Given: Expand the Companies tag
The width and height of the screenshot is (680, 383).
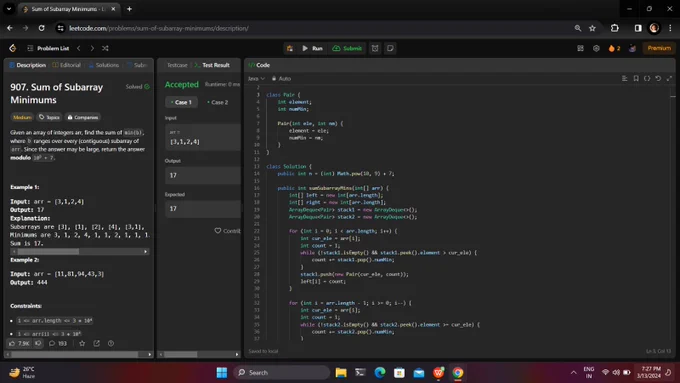Looking at the screenshot, I should [82, 117].
